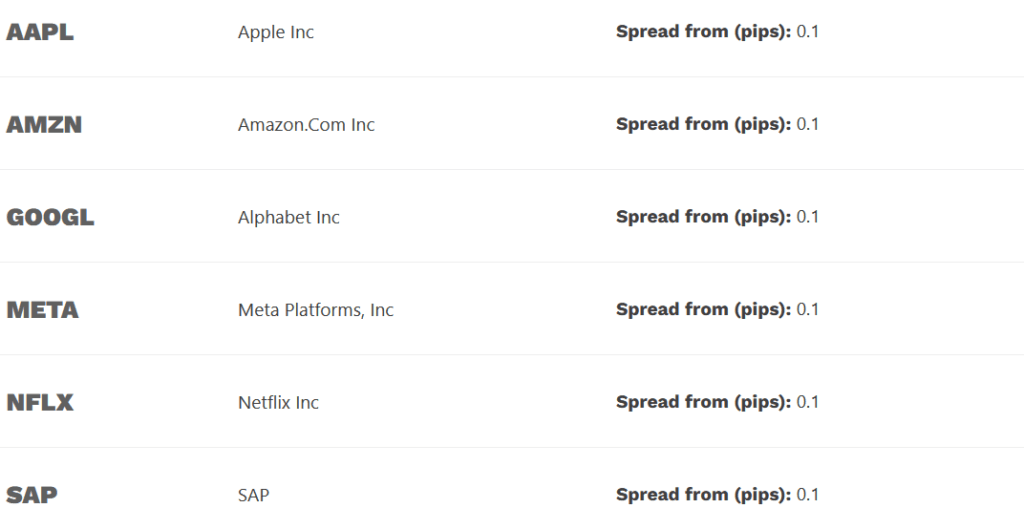Click the META ticker symbol
The height and width of the screenshot is (529, 1024).
click(x=42, y=310)
